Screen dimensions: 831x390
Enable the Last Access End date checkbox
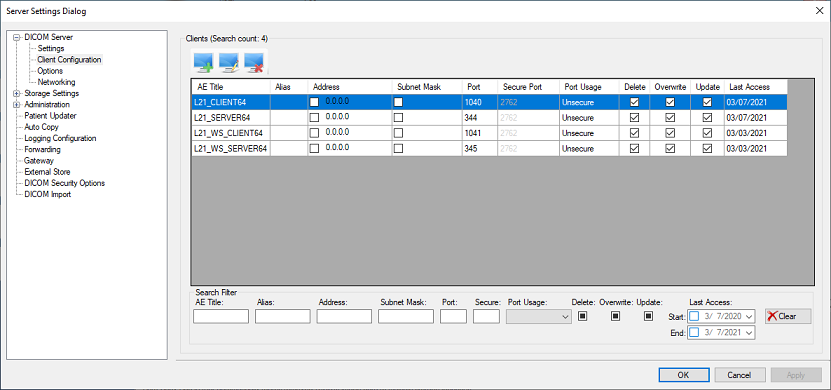(x=694, y=333)
